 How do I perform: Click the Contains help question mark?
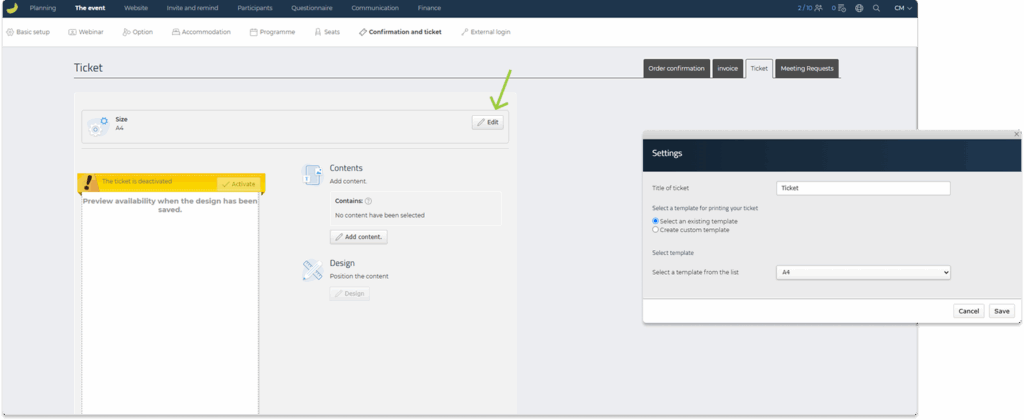click(x=369, y=201)
